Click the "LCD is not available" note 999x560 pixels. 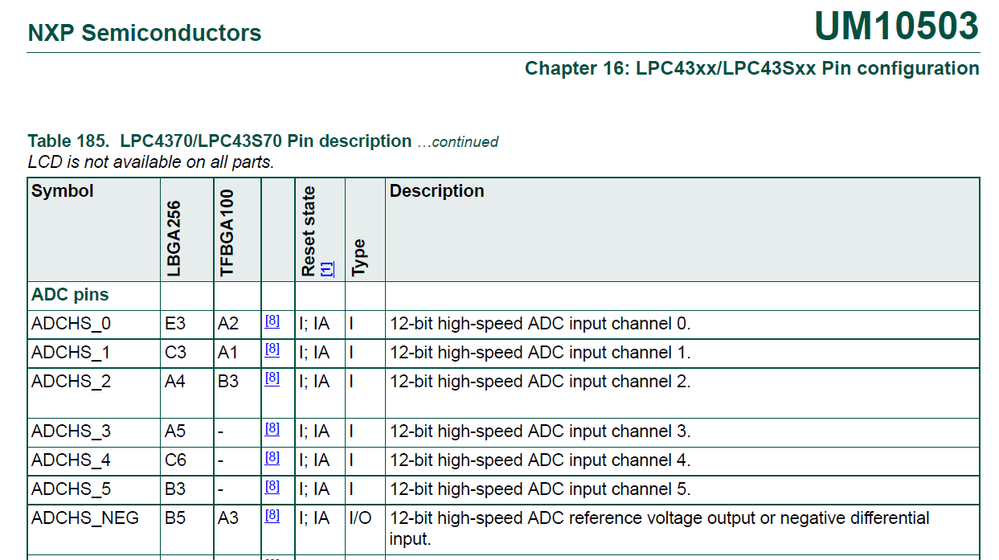click(x=150, y=161)
